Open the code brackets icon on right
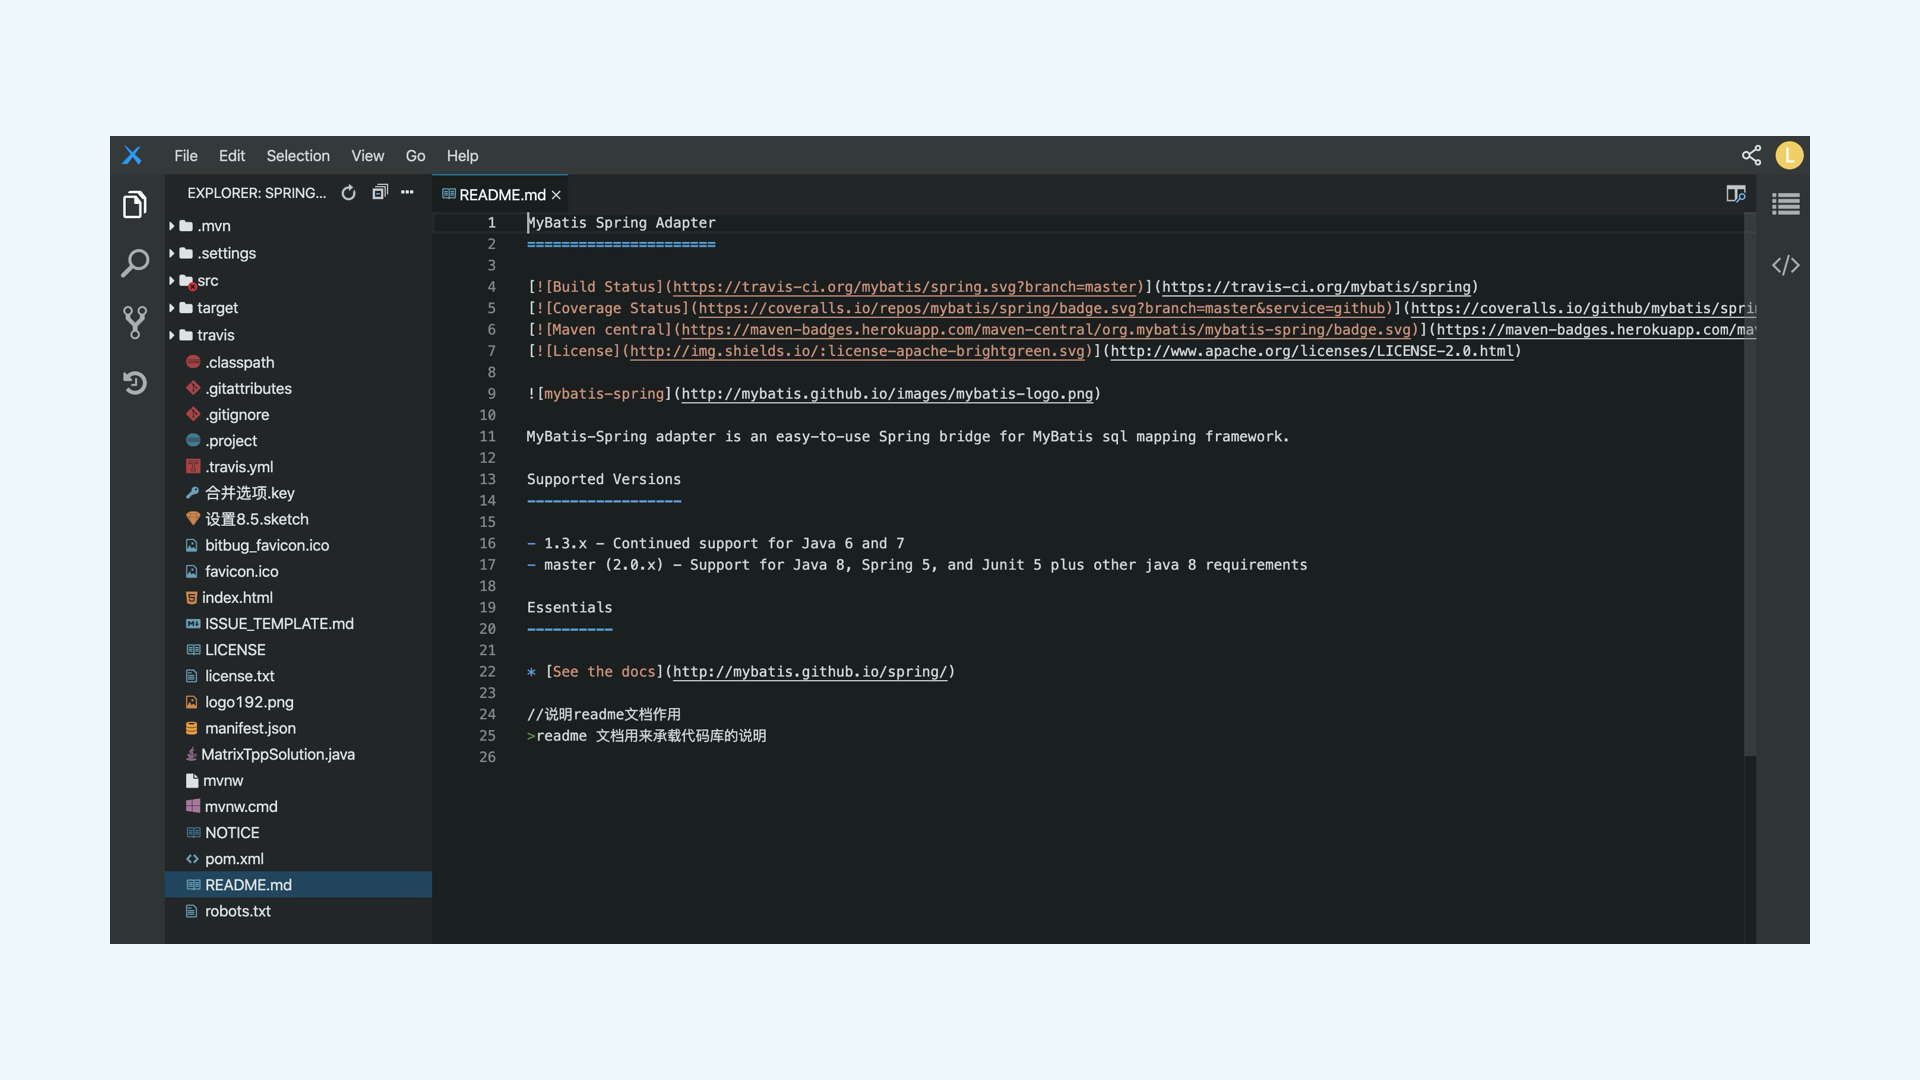 1786,265
